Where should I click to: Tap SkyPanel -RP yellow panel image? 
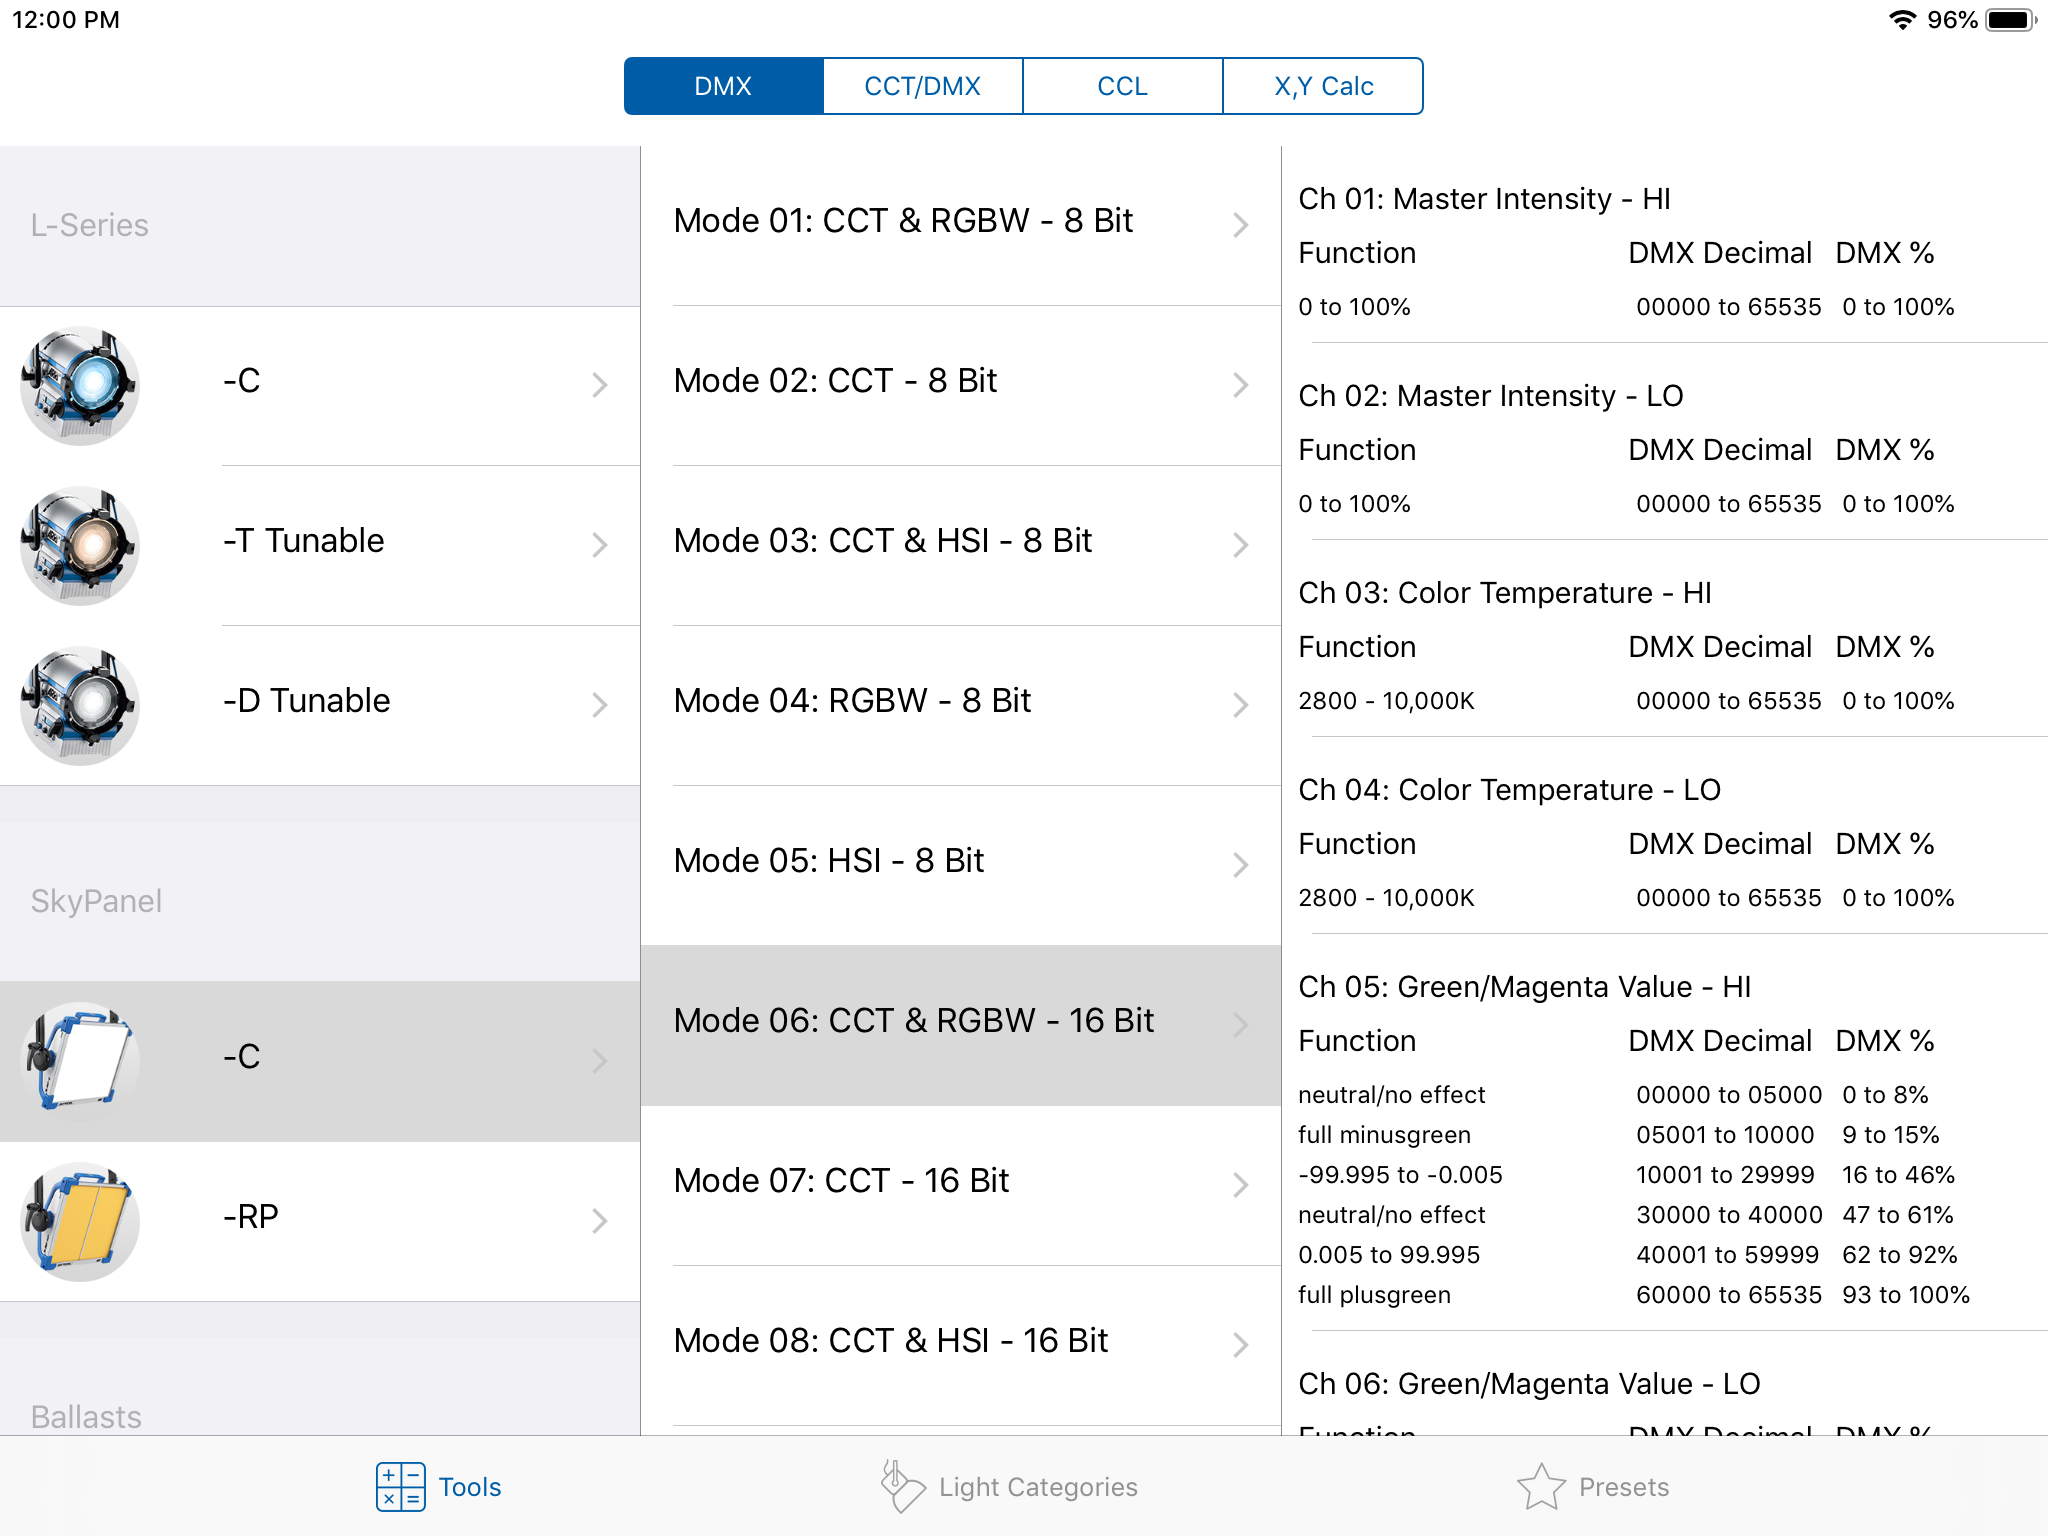(x=80, y=1220)
